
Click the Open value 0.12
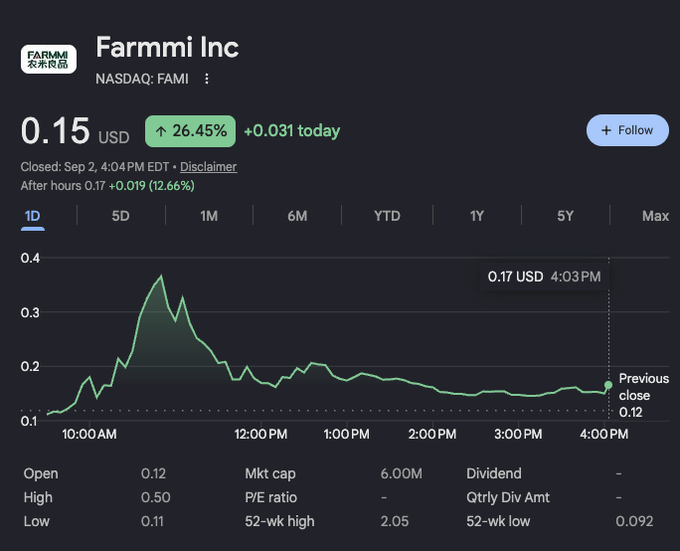153,473
